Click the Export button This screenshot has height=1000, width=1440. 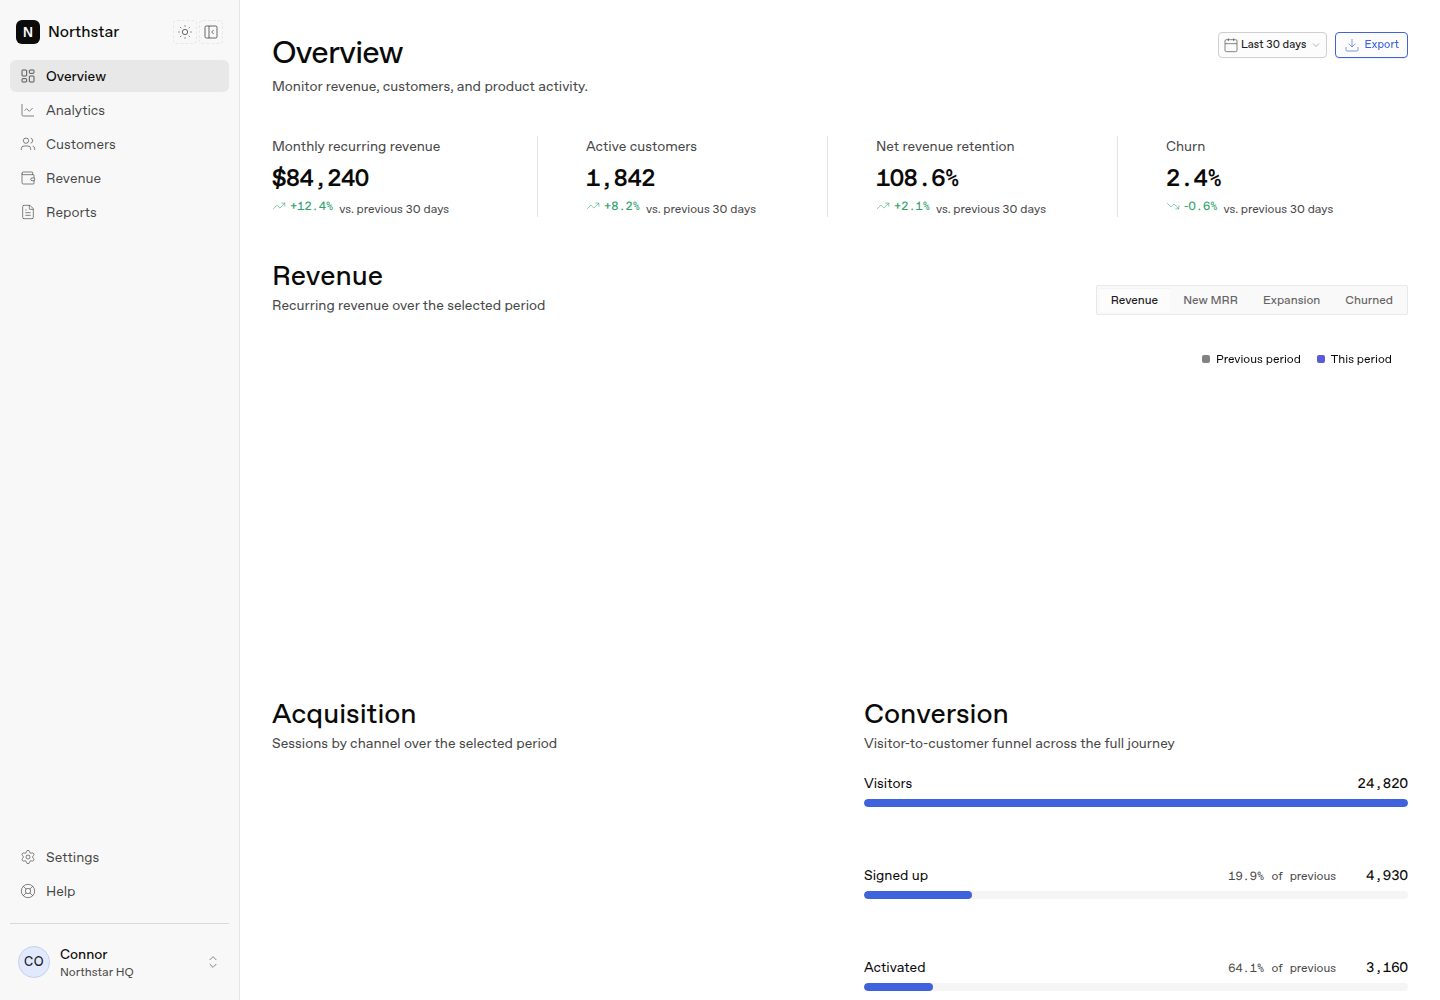coord(1371,45)
